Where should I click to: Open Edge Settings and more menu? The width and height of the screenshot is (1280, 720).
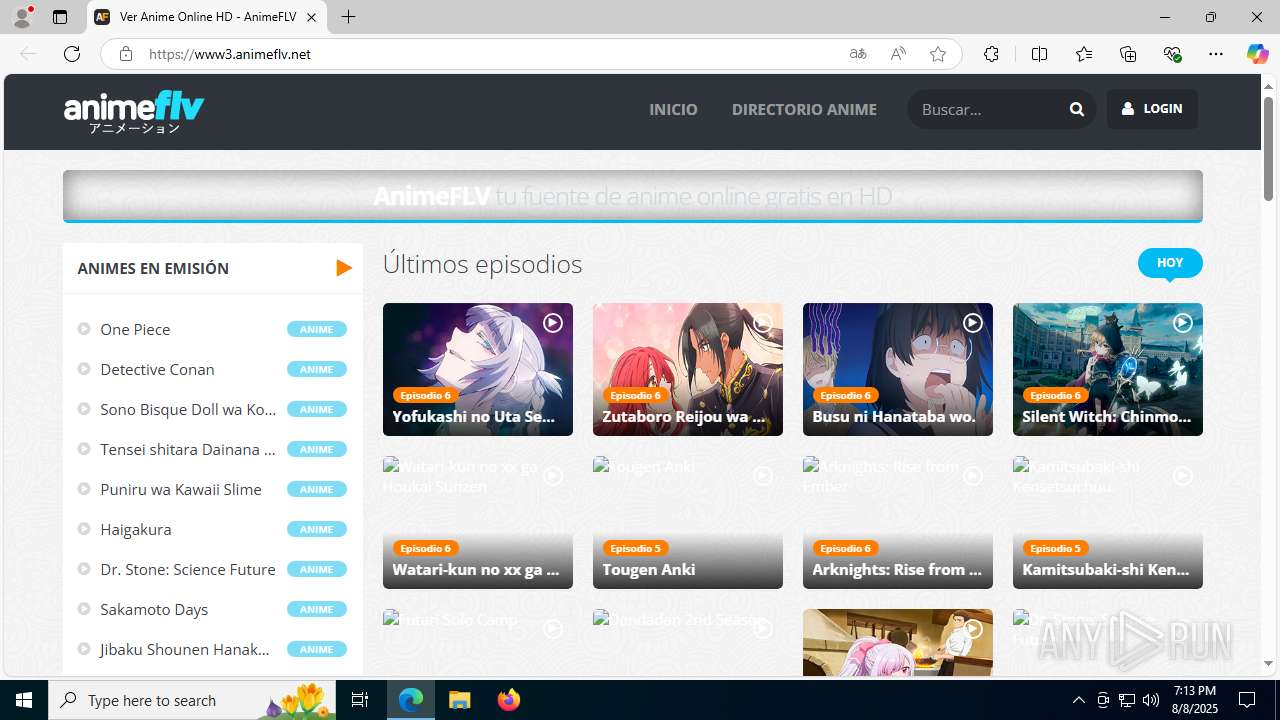(1216, 54)
